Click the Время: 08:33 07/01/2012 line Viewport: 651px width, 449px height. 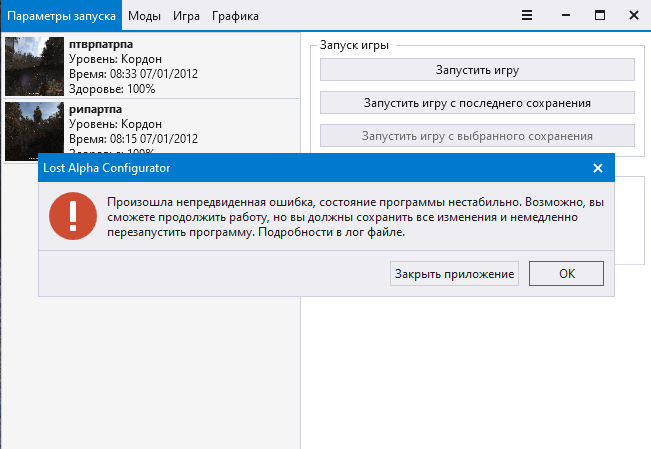[x=133, y=74]
